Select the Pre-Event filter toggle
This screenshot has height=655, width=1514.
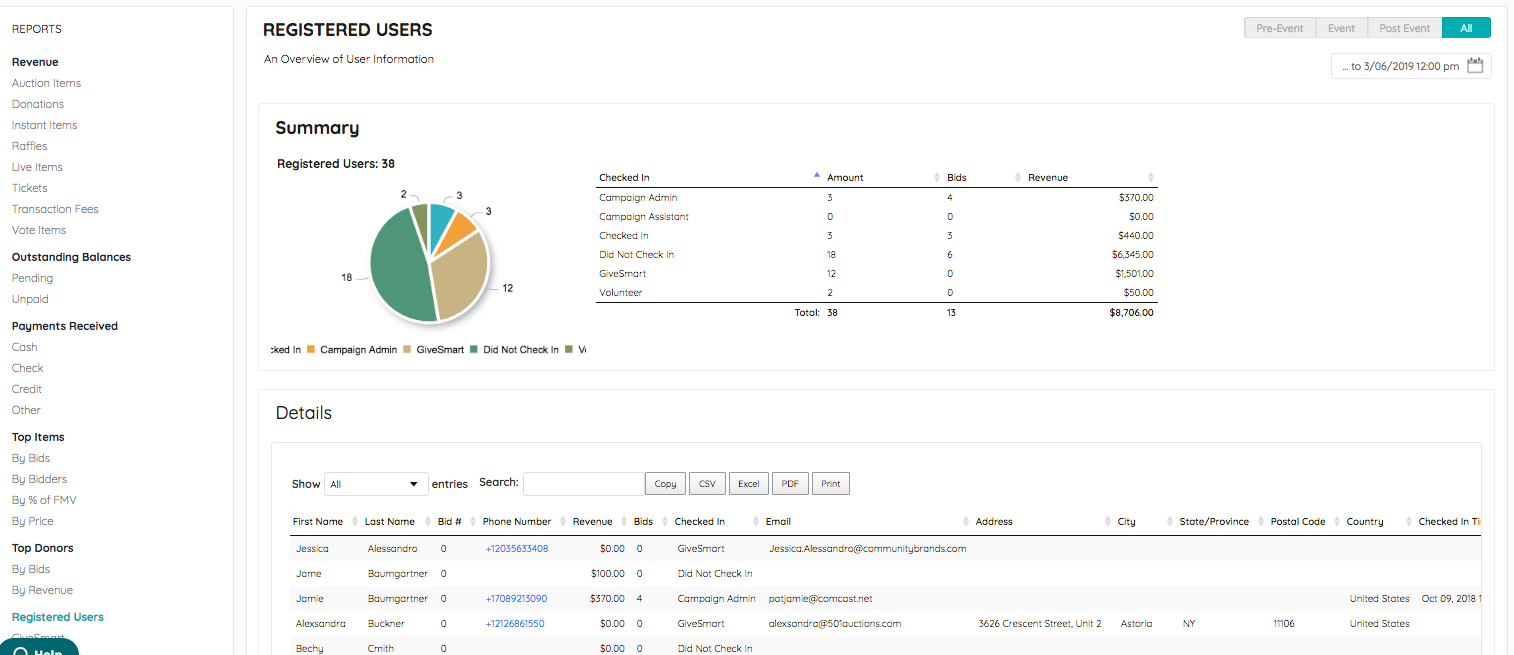pyautogui.click(x=1279, y=28)
